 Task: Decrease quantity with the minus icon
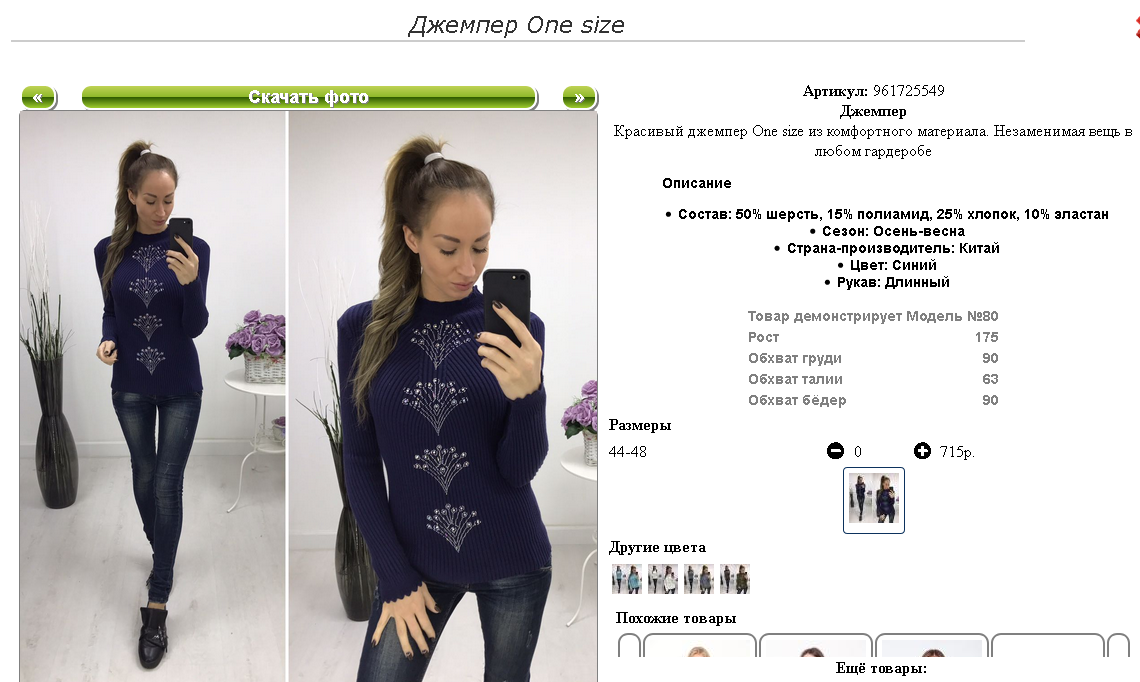[x=835, y=451]
